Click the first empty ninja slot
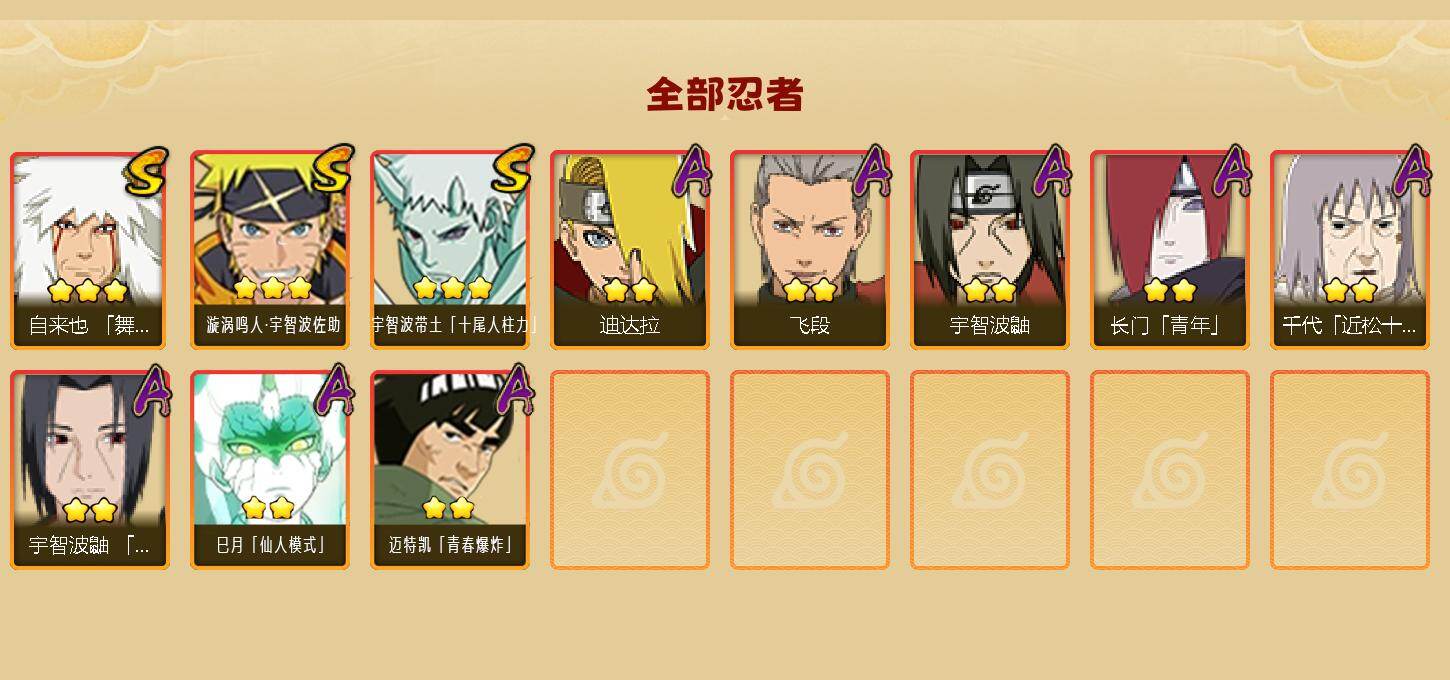This screenshot has height=680, width=1450. tap(630, 469)
